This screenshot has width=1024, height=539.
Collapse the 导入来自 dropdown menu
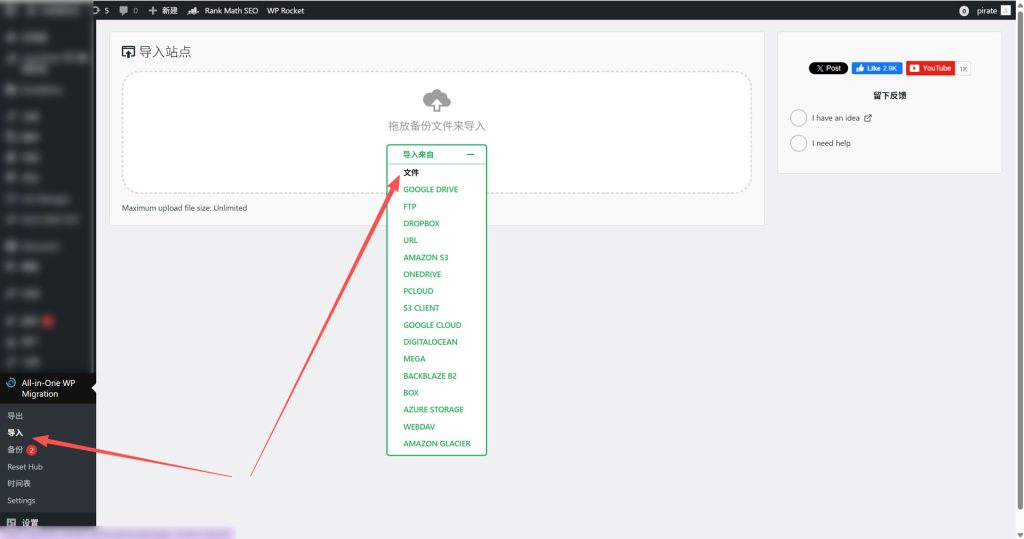pyautogui.click(x=470, y=155)
